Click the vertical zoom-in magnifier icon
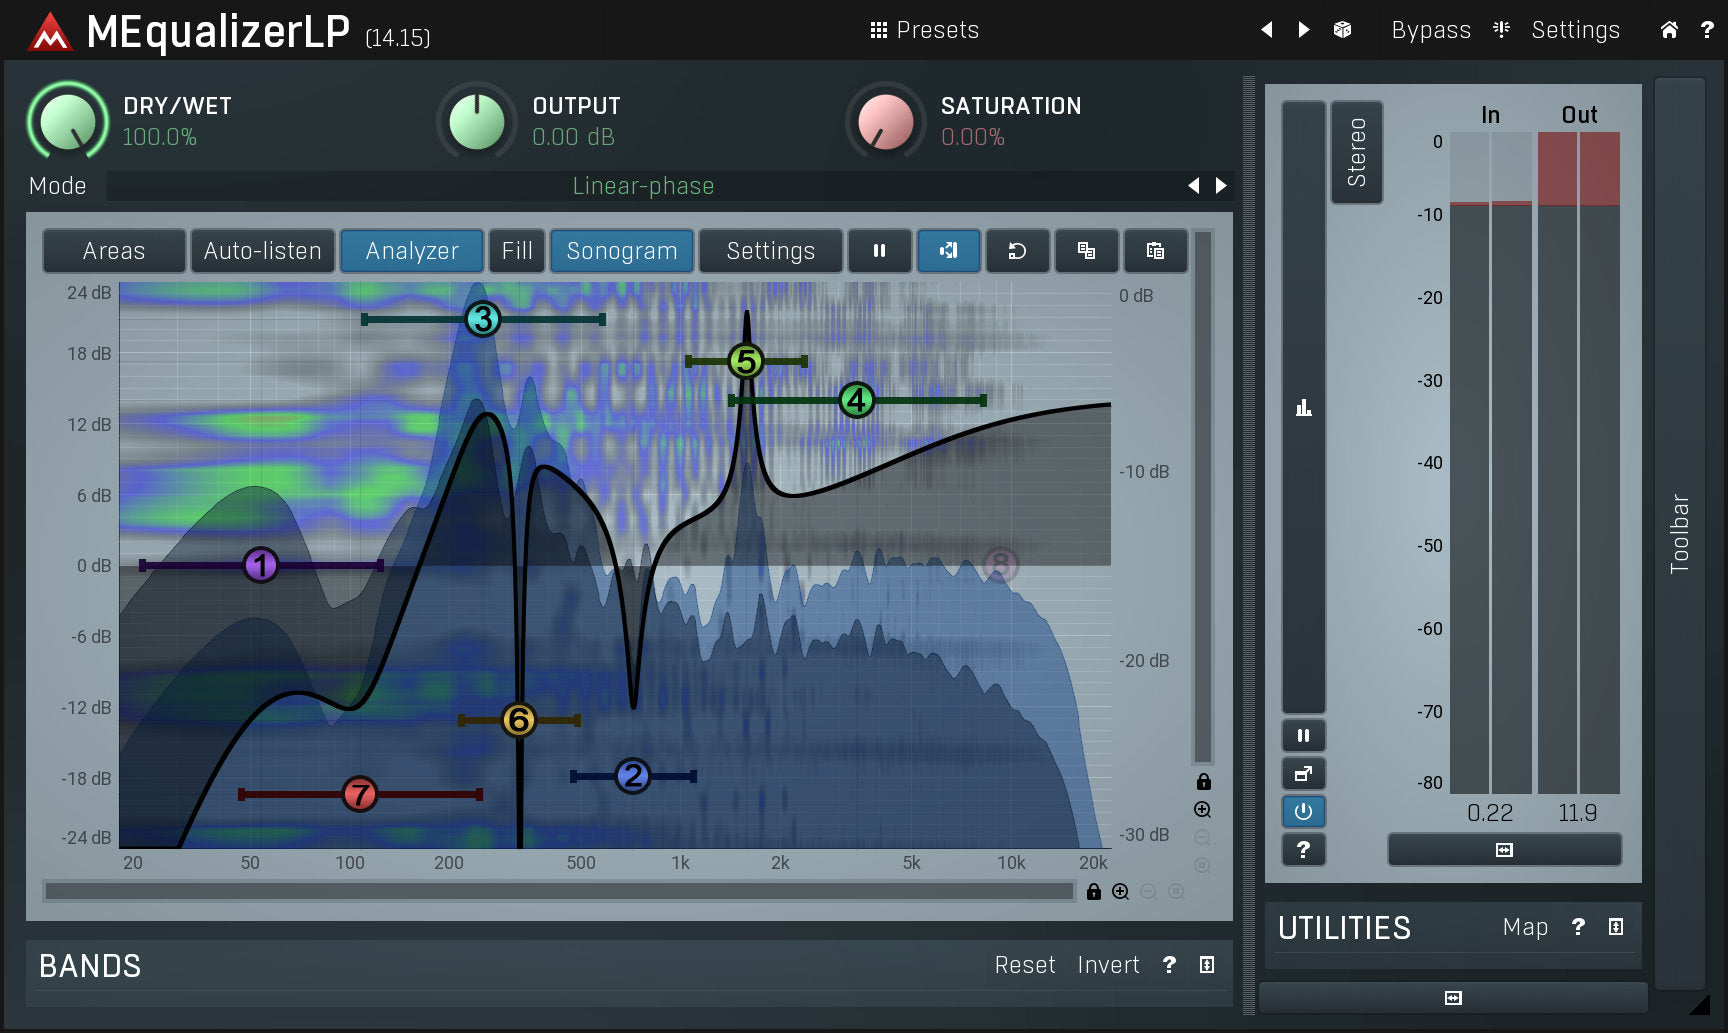Screen dimensions: 1728x1033 tap(1202, 810)
